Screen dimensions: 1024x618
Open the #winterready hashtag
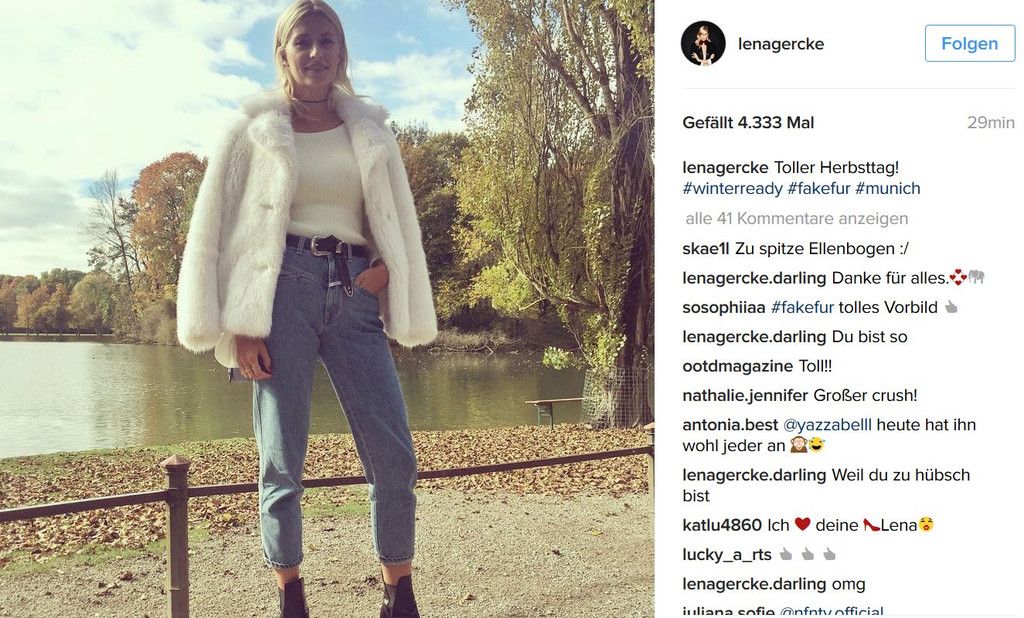click(x=732, y=189)
